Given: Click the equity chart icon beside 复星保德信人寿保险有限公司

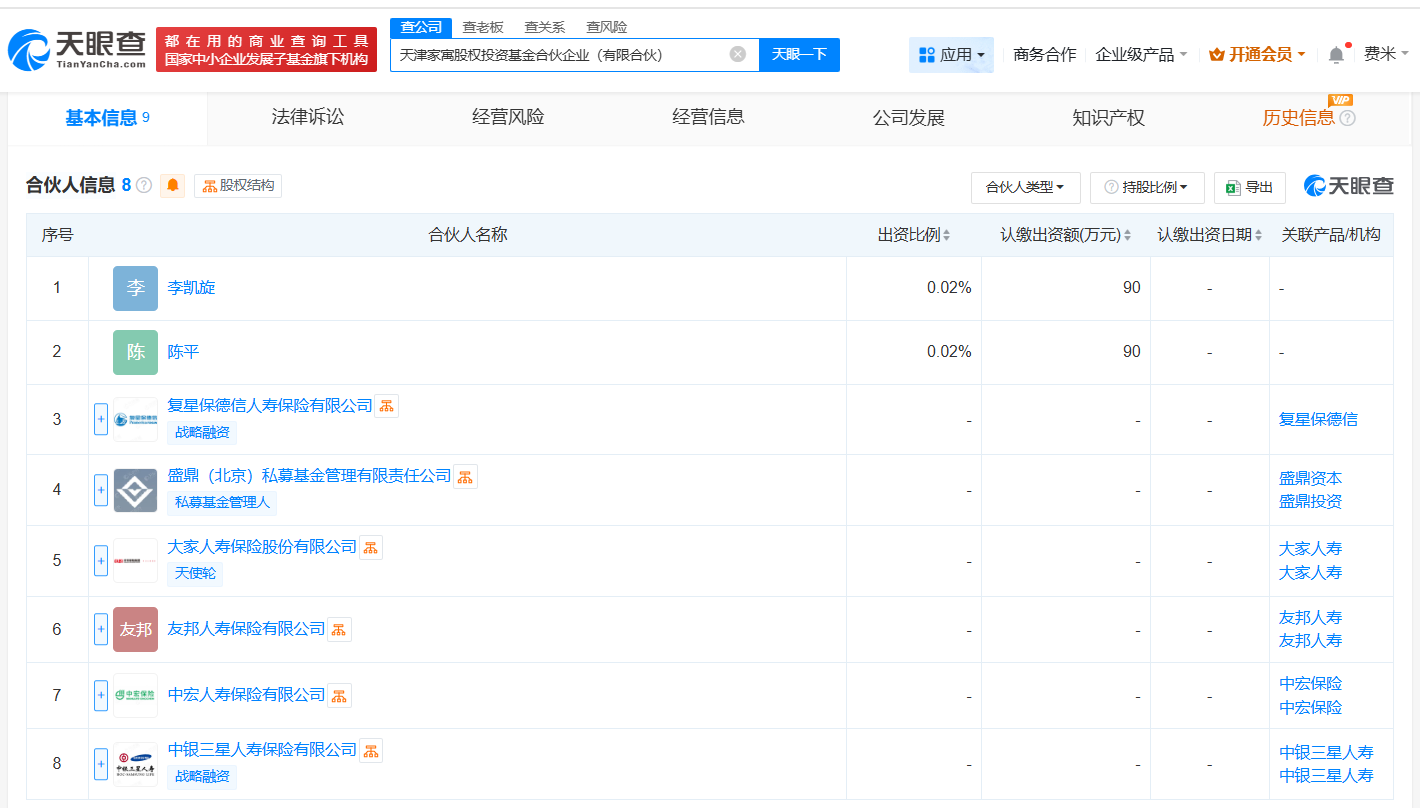Looking at the screenshot, I should pyautogui.click(x=386, y=405).
